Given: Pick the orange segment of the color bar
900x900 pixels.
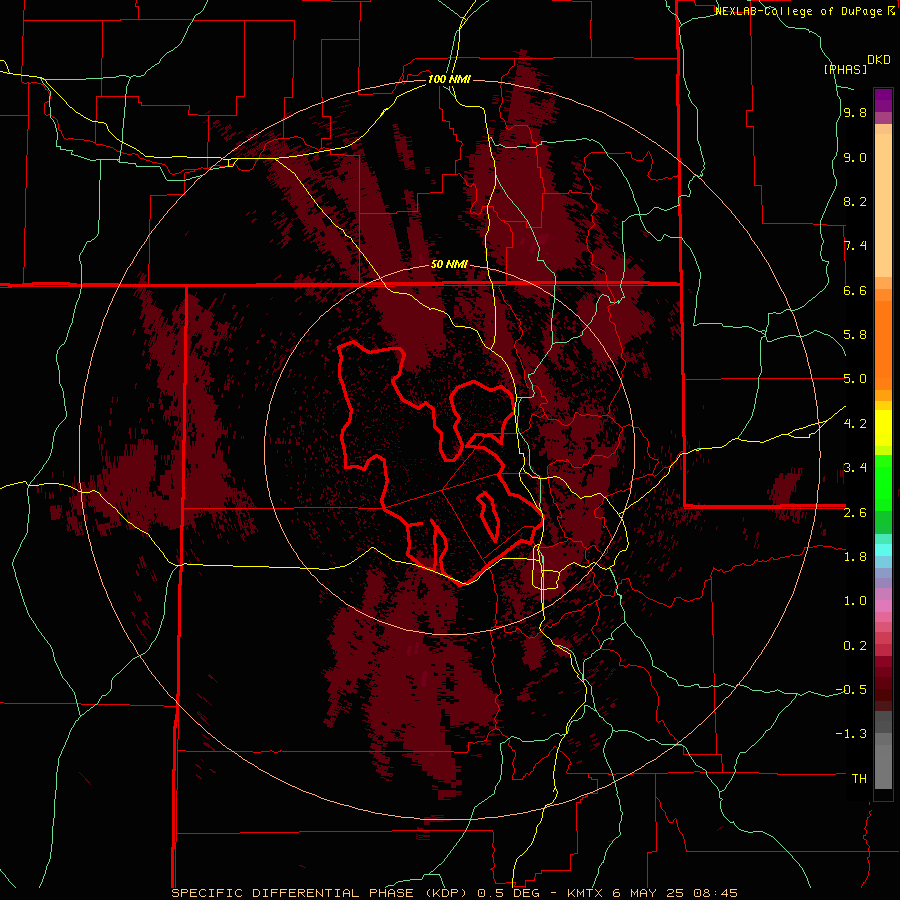Looking at the screenshot, I should tap(883, 346).
